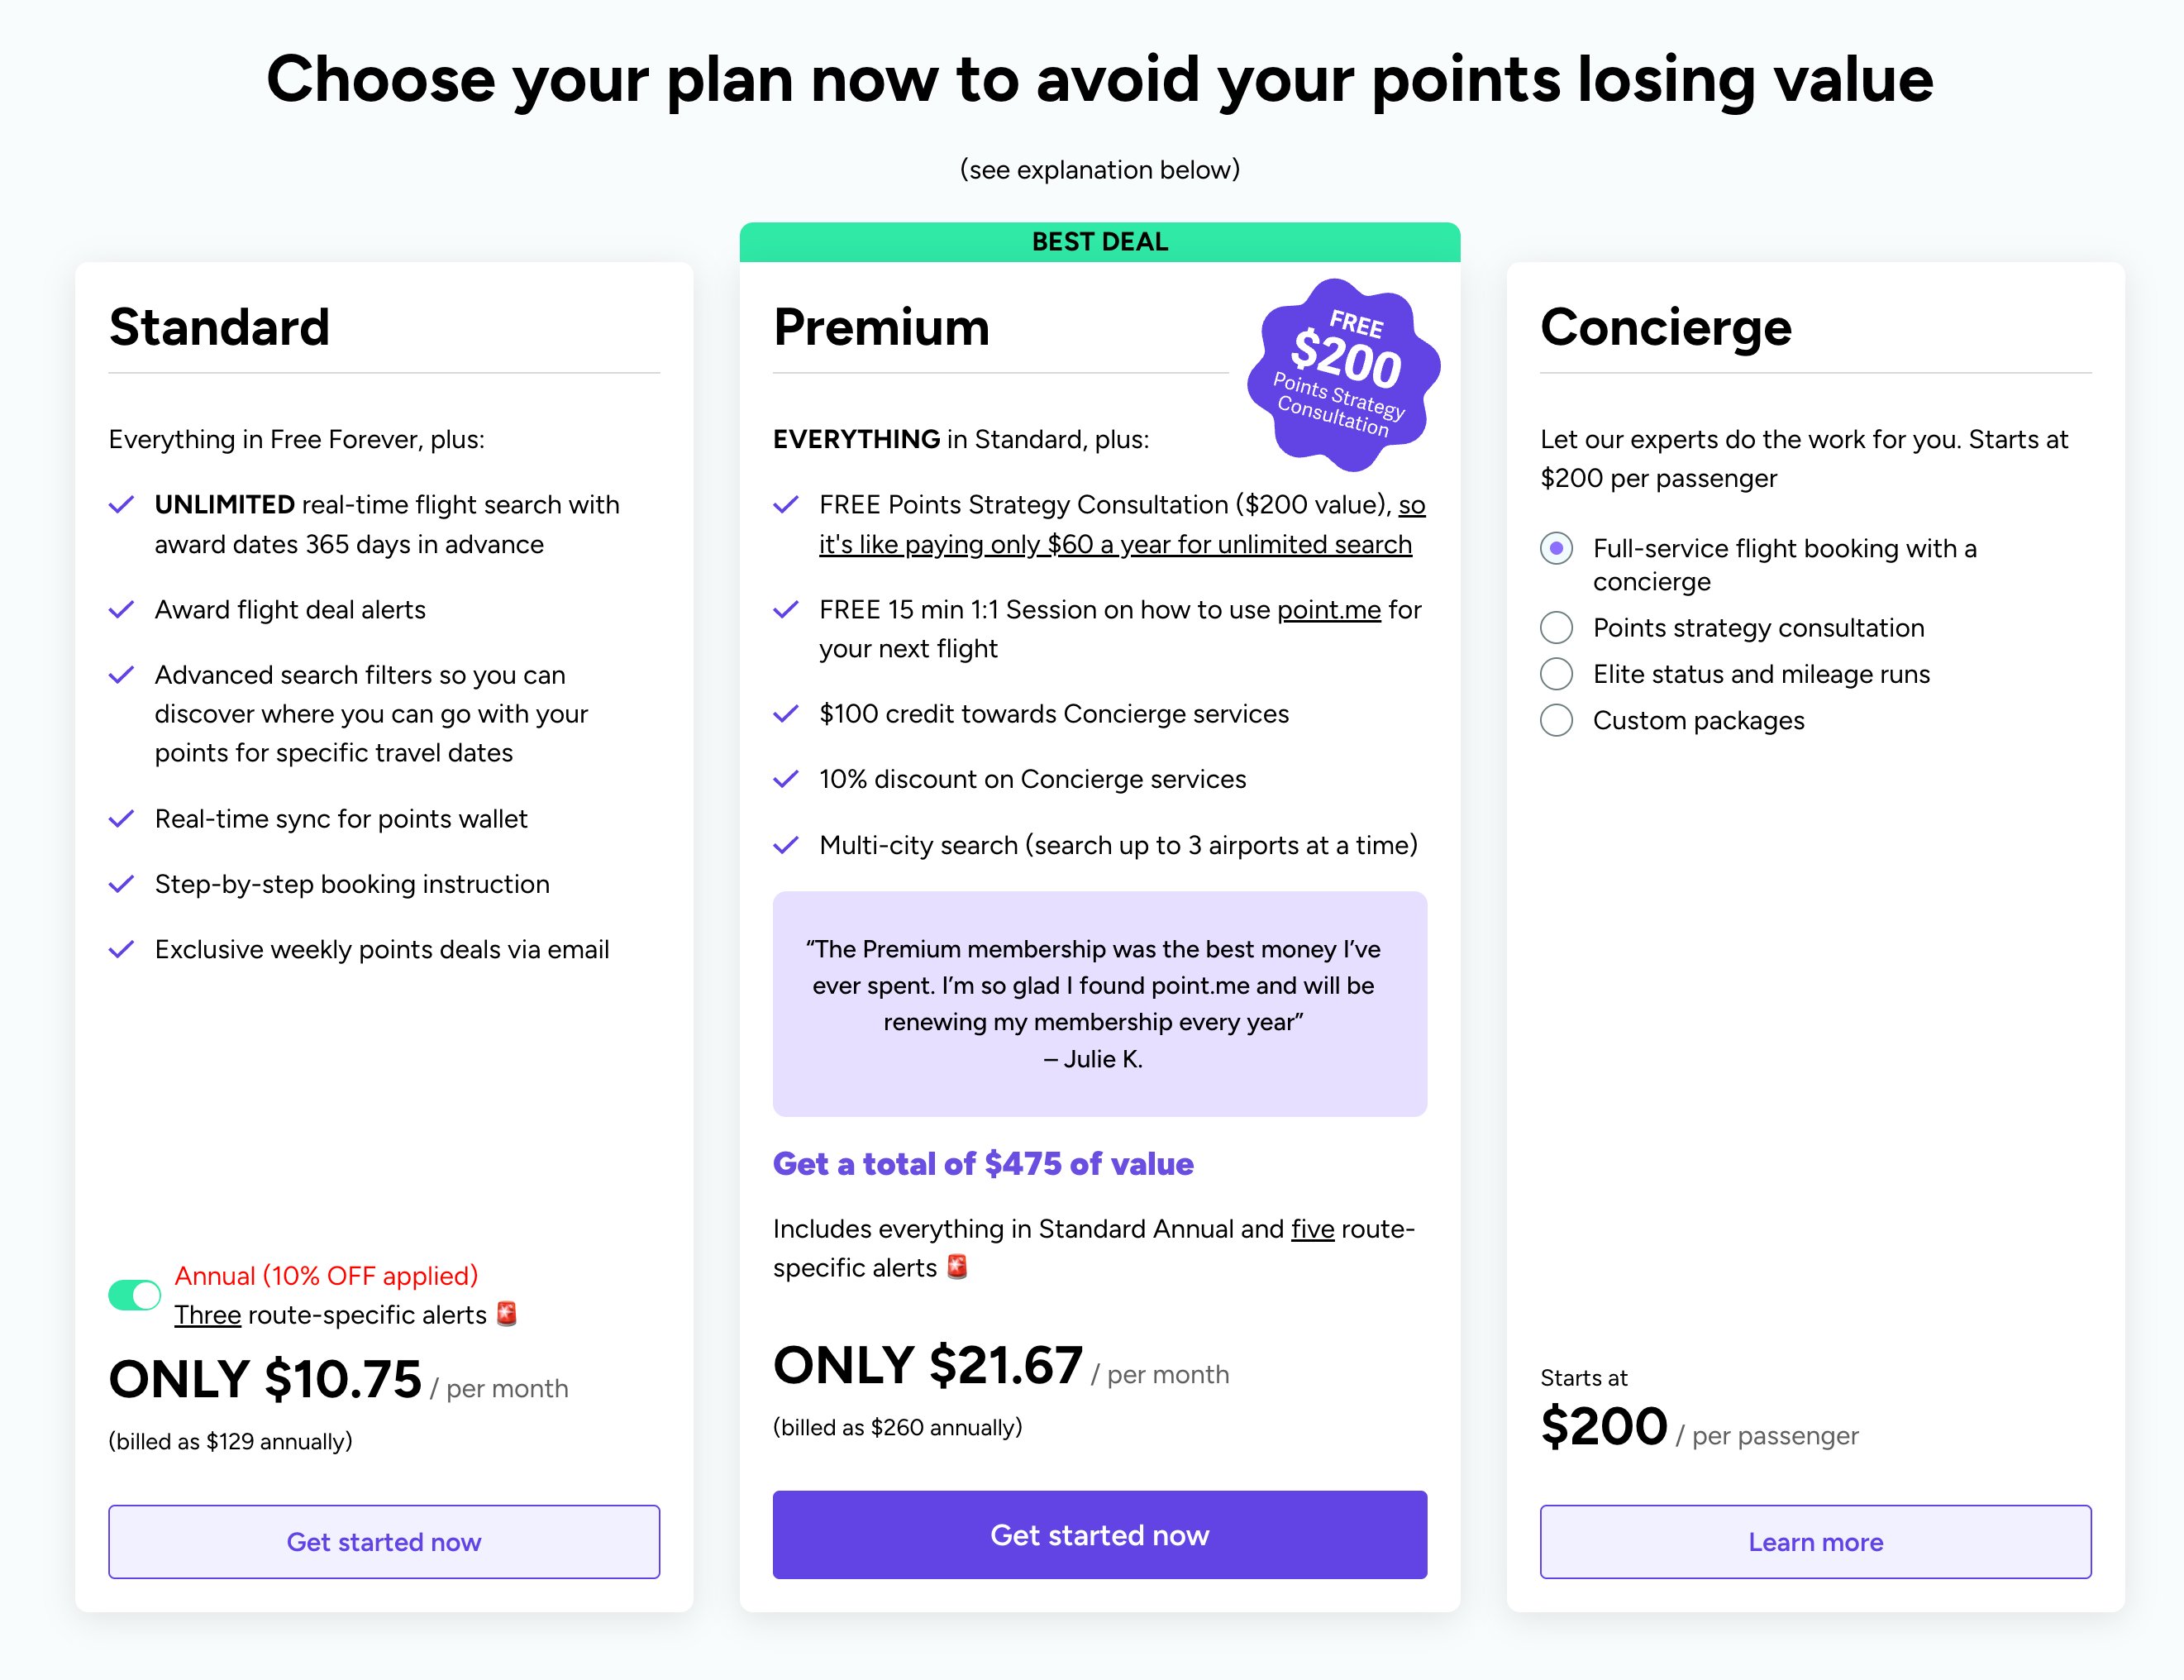This screenshot has height=1680, width=2184.
Task: Open Learn more for Concierge plan
Action: [x=1815, y=1542]
